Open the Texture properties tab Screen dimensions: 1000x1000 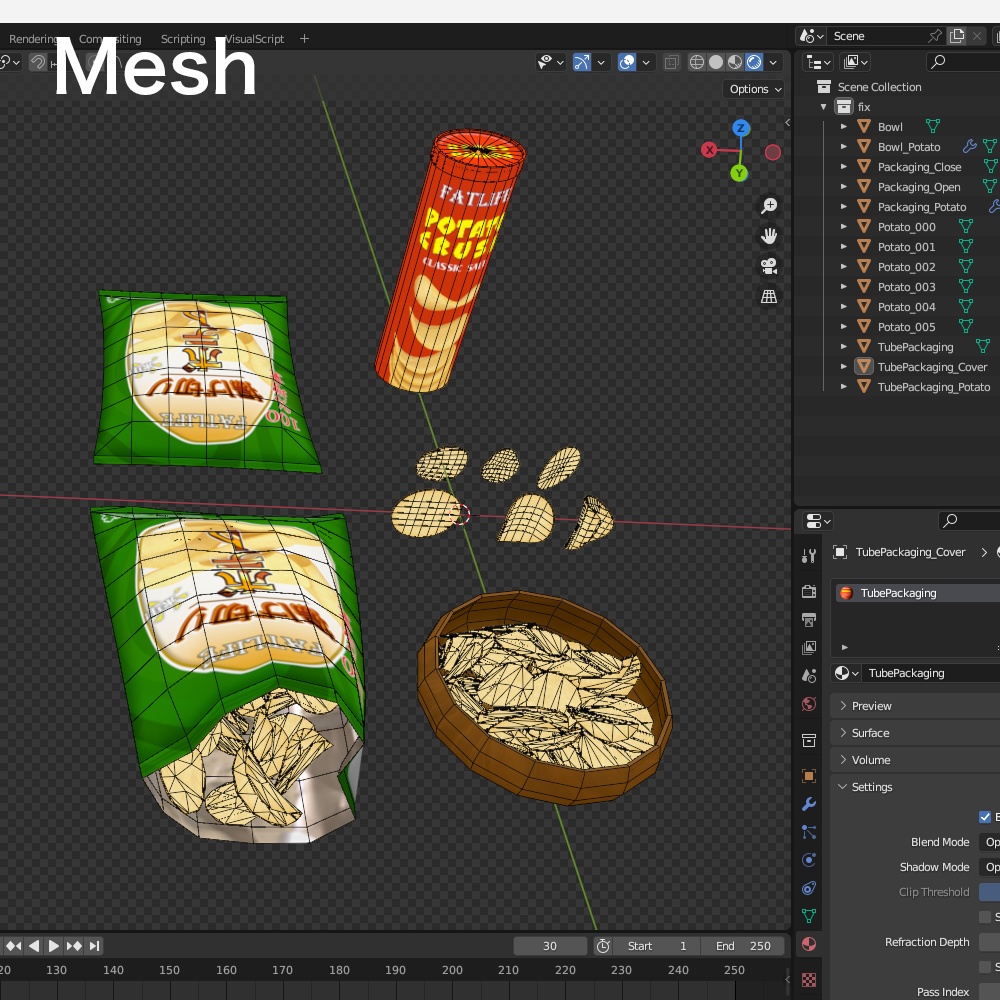[809, 980]
